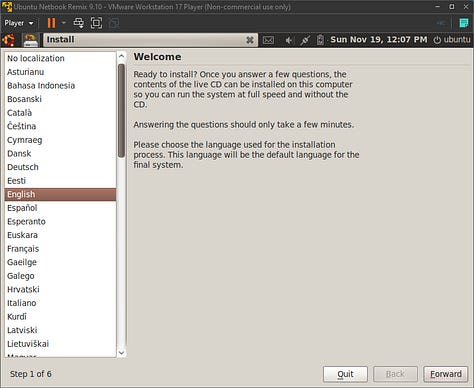Click the volume speaker icon
Screen dimensions: 474x388
coord(289,40)
